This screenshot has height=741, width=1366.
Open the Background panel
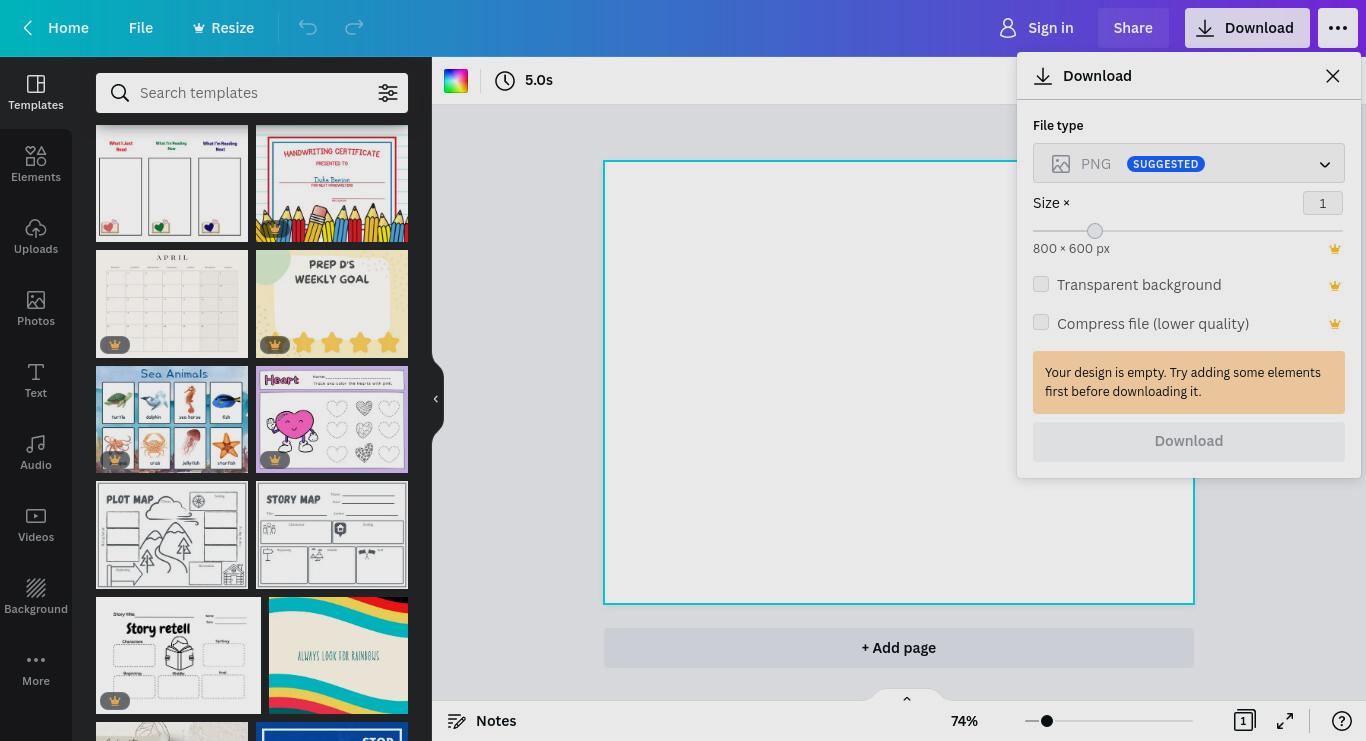pos(36,596)
